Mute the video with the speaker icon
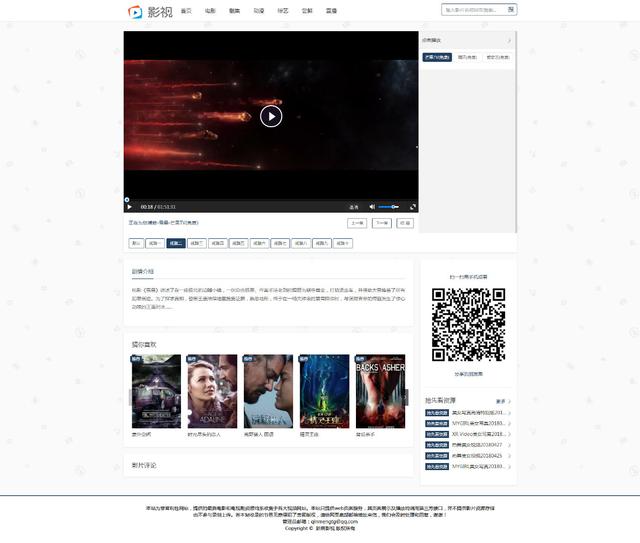 tap(372, 207)
